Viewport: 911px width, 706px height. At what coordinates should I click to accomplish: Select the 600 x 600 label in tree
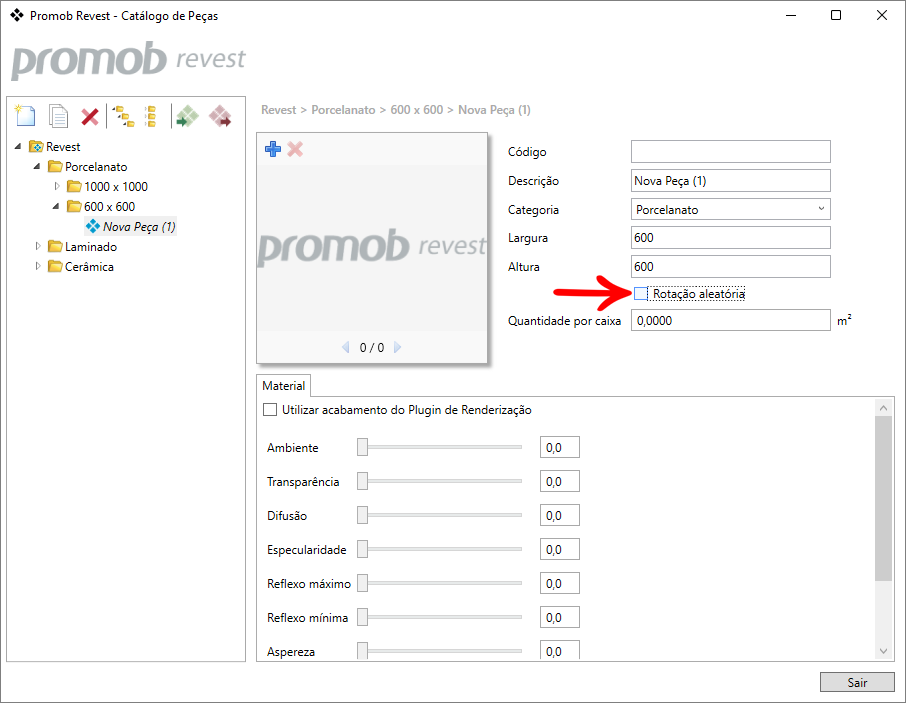(110, 207)
